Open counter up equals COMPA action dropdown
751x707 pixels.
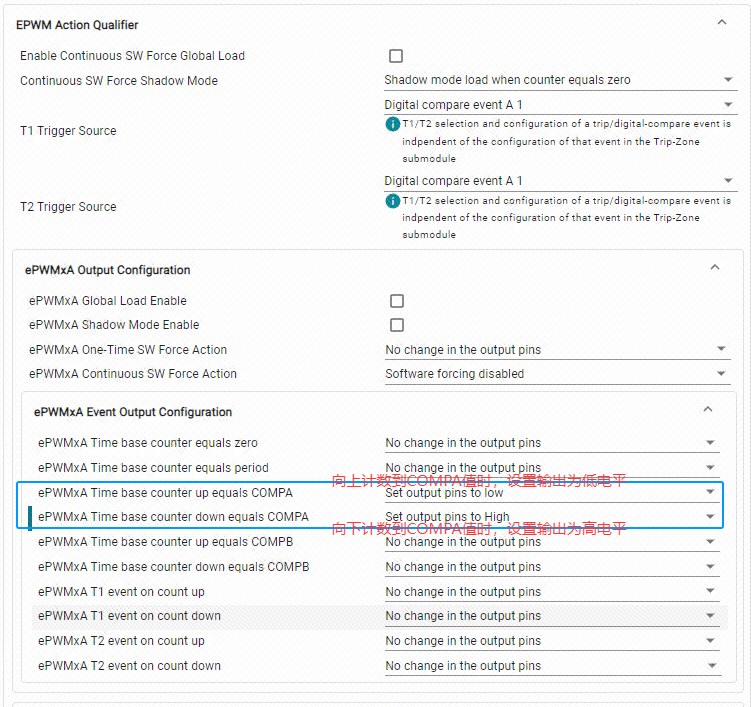(552, 493)
